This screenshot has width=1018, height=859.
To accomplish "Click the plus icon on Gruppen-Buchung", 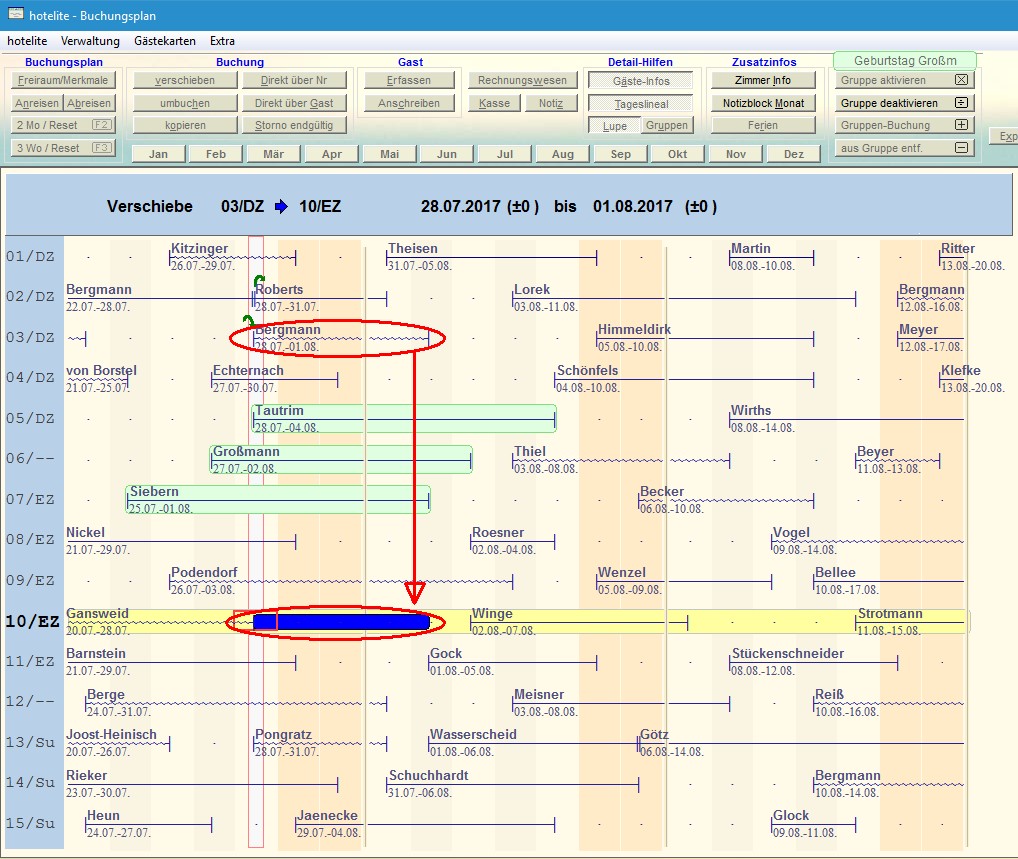I will pyautogui.click(x=961, y=125).
